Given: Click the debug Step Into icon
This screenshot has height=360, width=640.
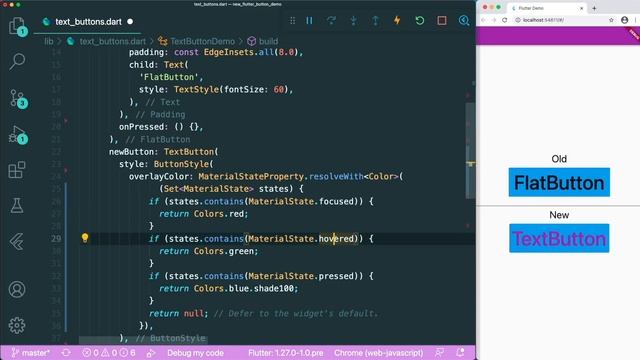Looking at the screenshot, I should (x=353, y=20).
